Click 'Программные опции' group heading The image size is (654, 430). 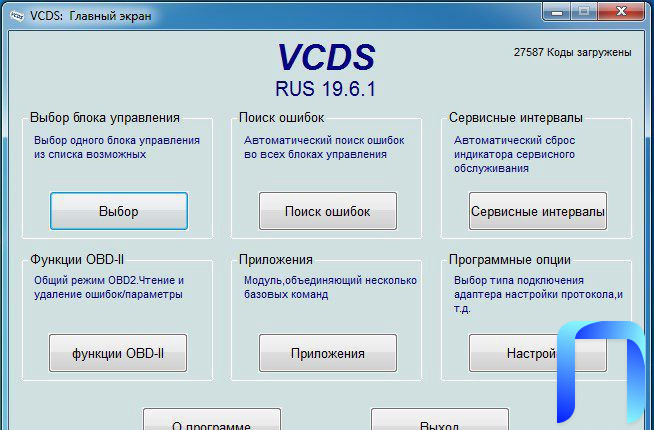(510, 259)
